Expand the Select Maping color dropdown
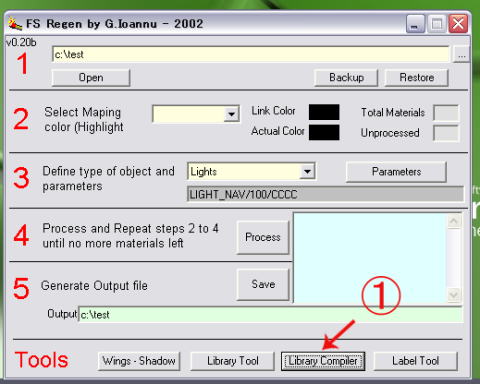The height and width of the screenshot is (384, 480). coord(231,114)
